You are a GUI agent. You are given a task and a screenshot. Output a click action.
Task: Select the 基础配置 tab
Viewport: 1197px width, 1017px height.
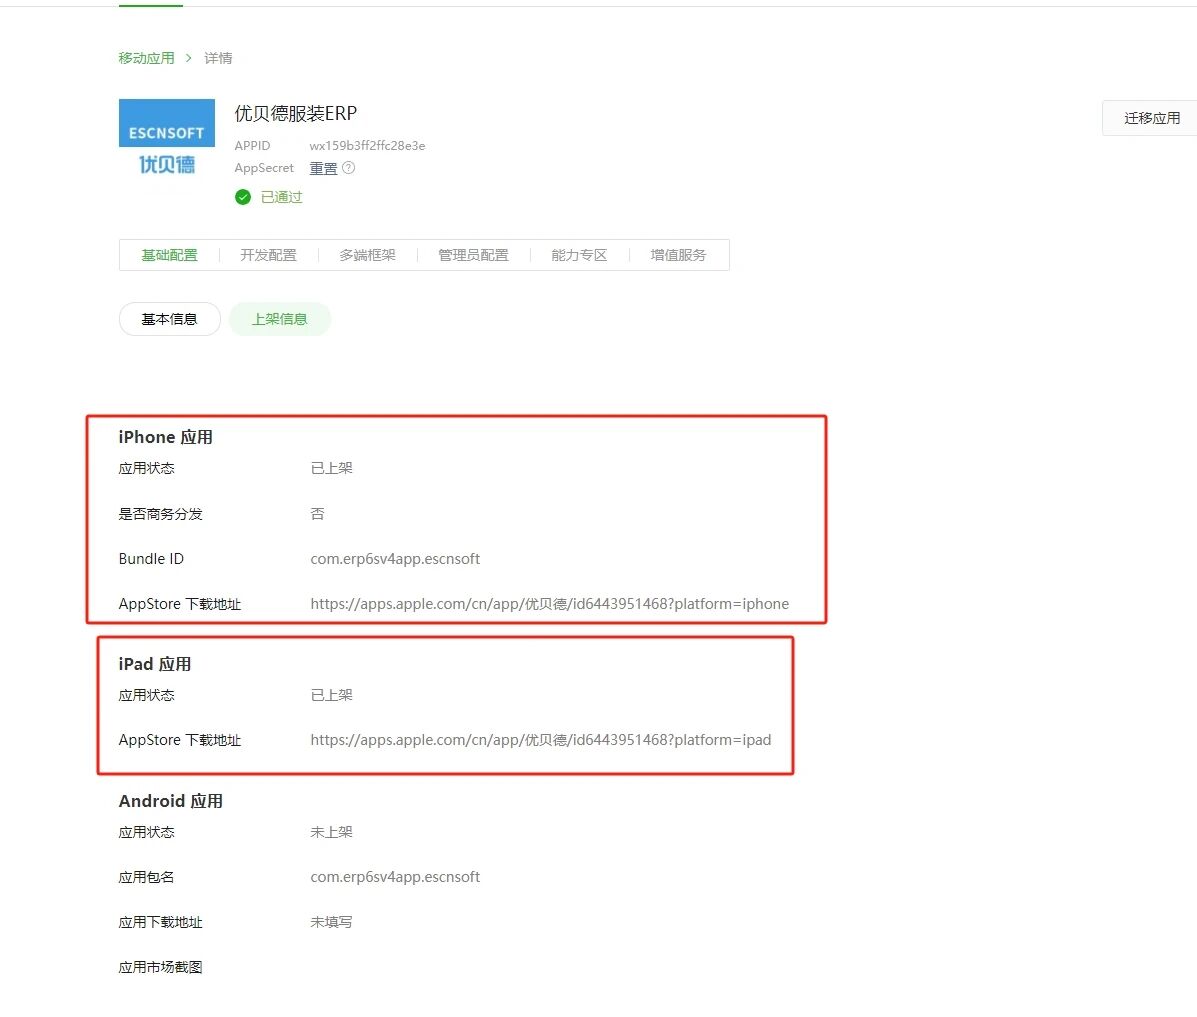coord(169,255)
